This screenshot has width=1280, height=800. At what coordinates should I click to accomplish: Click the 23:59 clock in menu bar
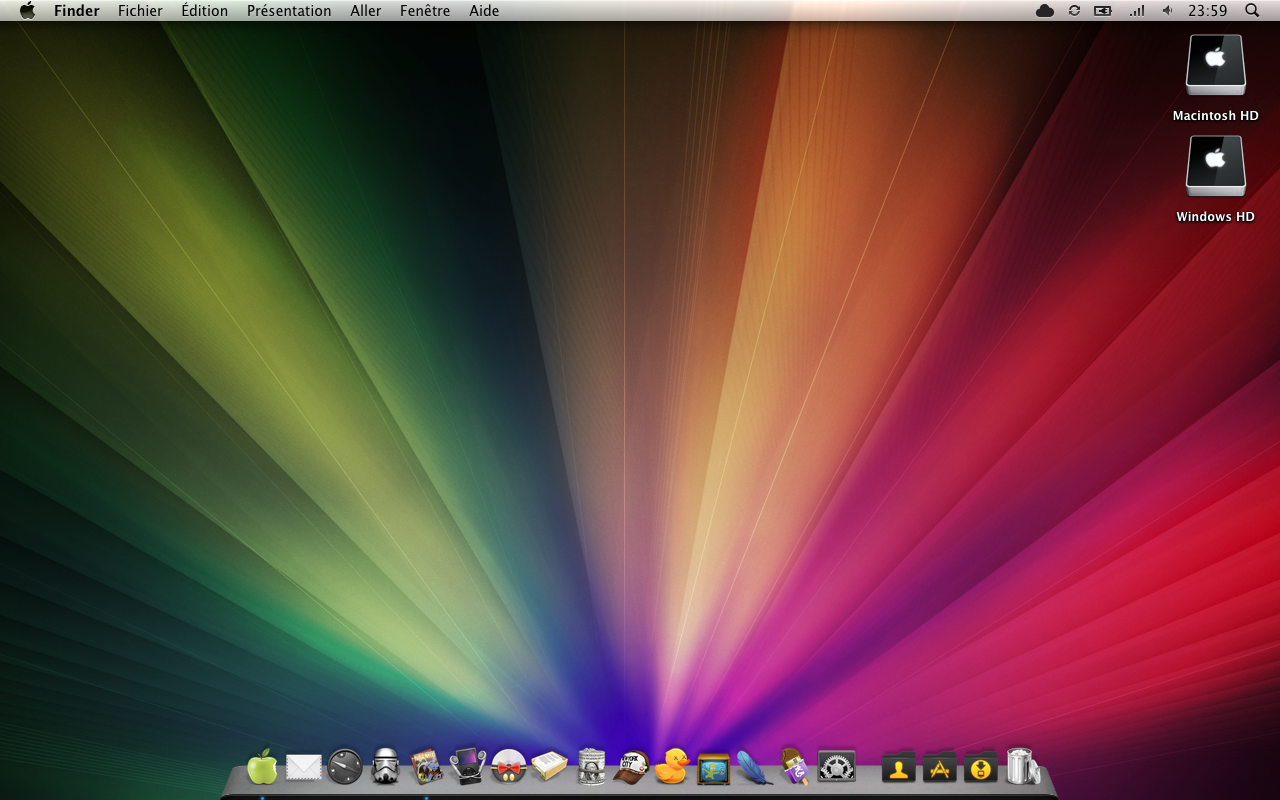(x=1208, y=11)
